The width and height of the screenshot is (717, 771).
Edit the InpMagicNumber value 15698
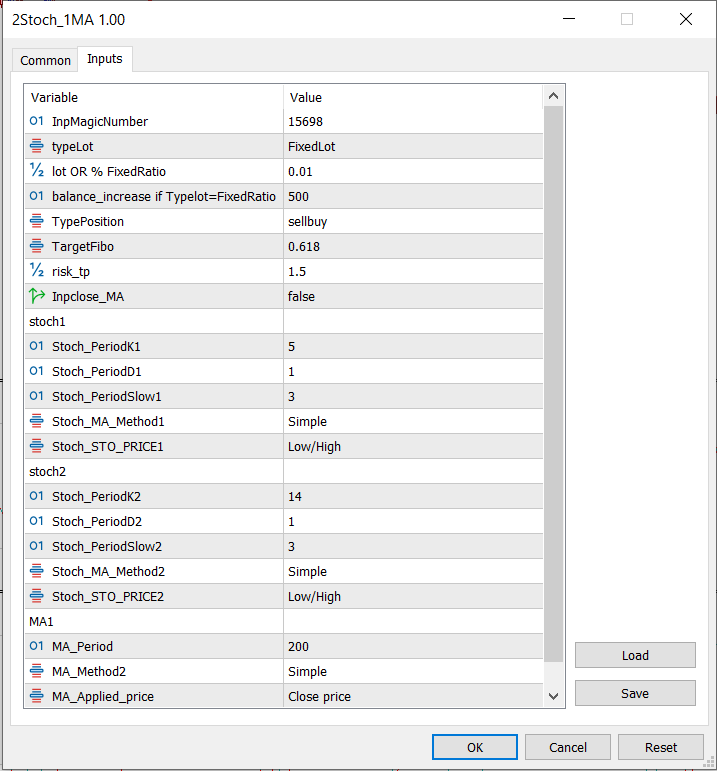click(412, 121)
